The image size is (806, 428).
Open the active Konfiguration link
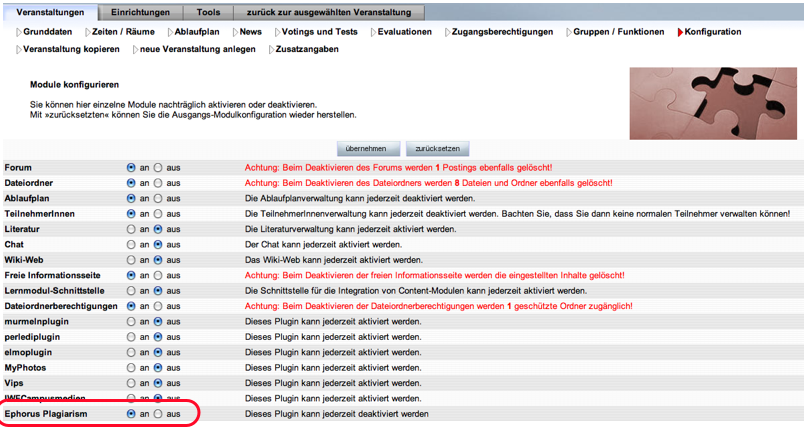[713, 32]
